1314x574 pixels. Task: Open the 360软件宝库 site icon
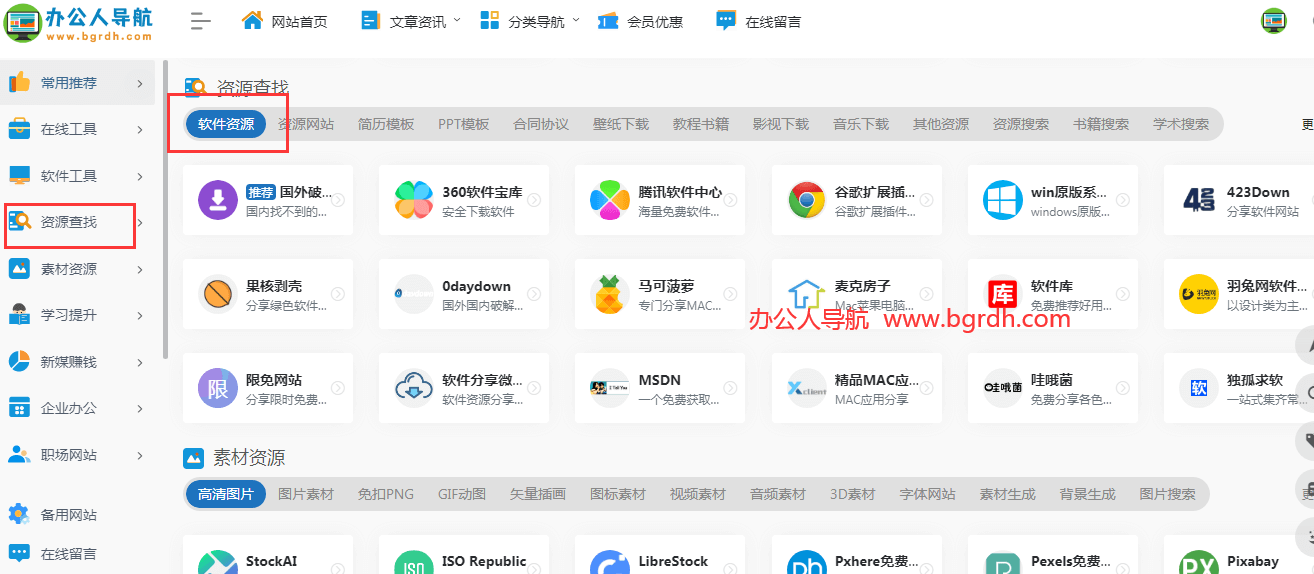[x=413, y=200]
